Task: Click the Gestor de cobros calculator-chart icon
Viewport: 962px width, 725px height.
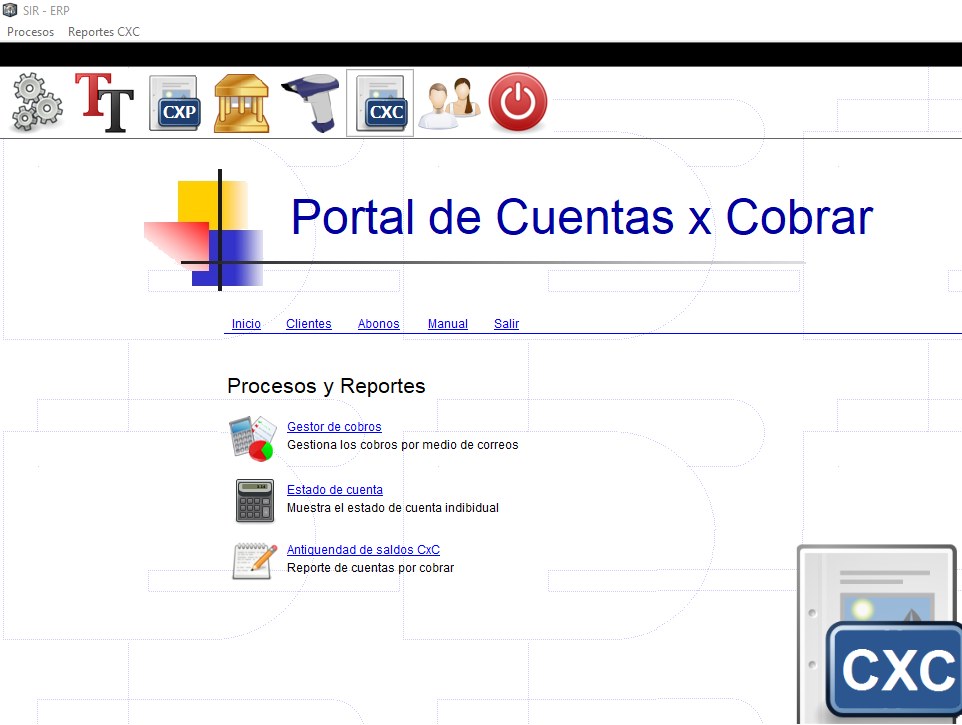Action: tap(253, 437)
